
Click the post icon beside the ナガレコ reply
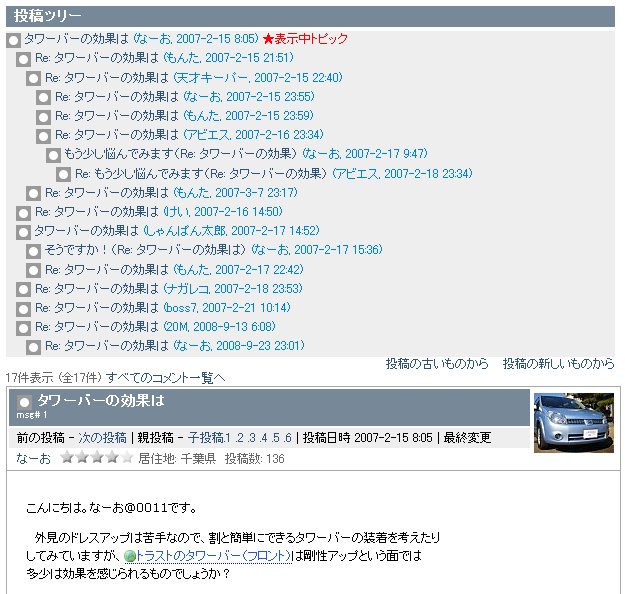(x=23, y=290)
